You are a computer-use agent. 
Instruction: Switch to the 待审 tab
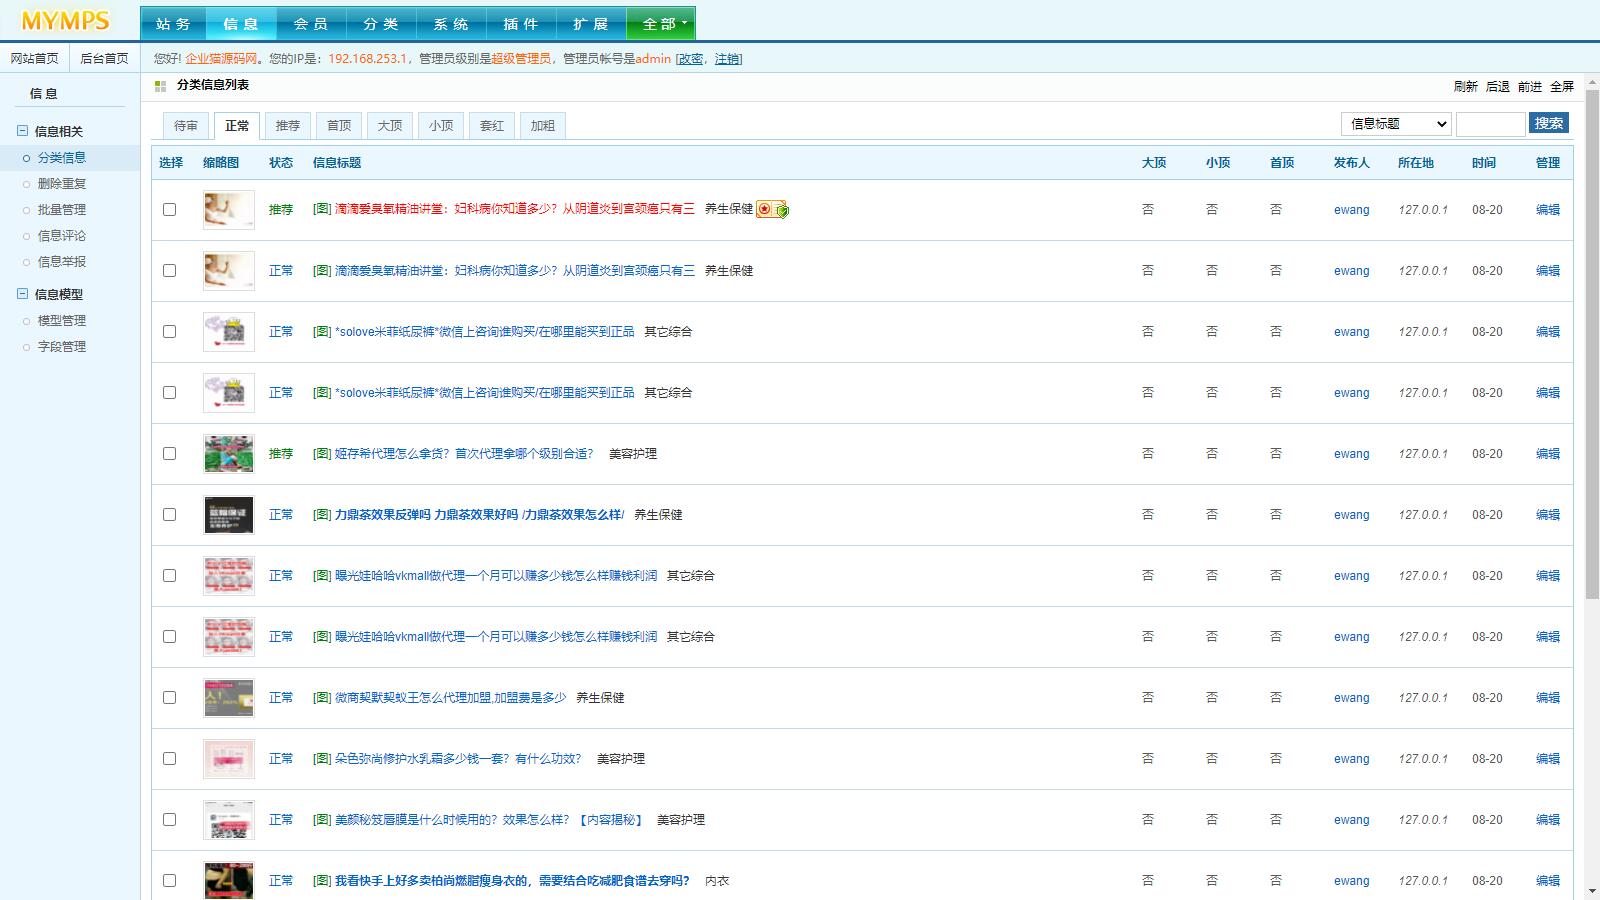pos(186,126)
